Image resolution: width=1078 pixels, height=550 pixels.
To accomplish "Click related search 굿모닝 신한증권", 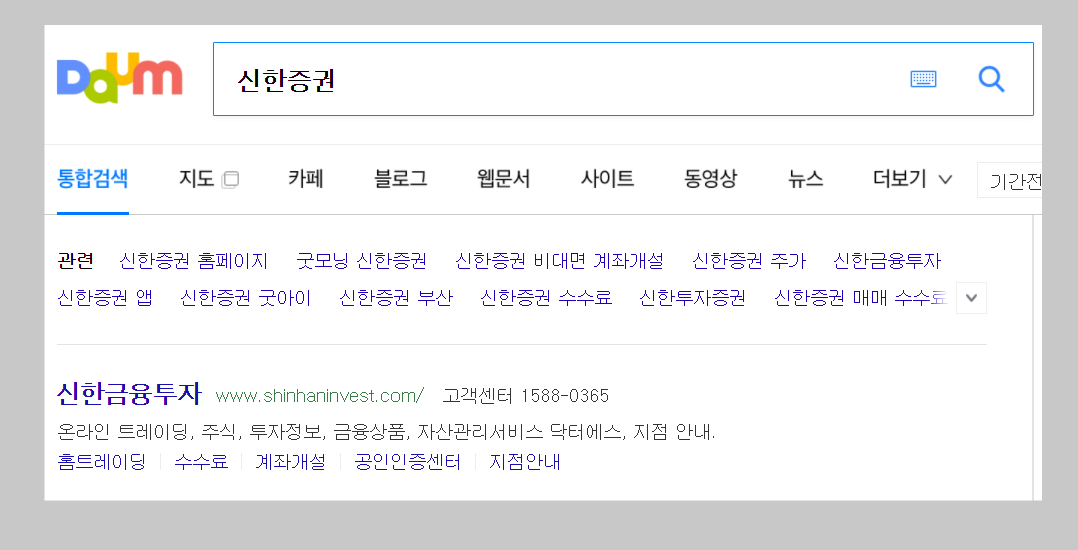I will point(362,261).
